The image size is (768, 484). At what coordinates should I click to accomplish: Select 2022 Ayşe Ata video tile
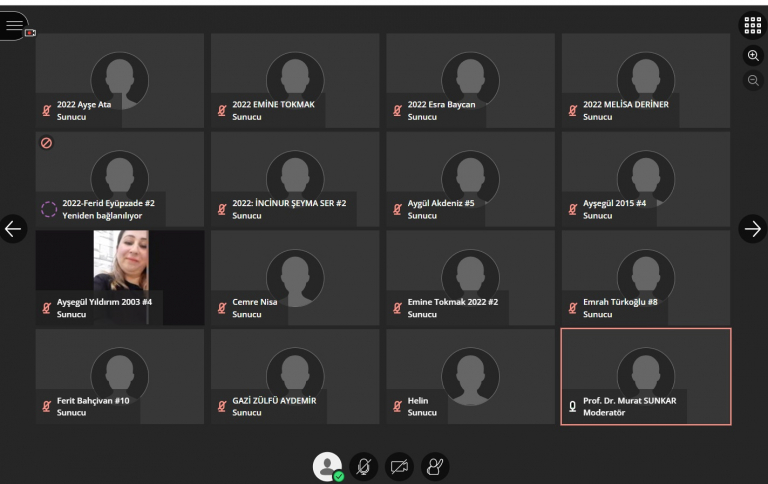pyautogui.click(x=120, y=81)
